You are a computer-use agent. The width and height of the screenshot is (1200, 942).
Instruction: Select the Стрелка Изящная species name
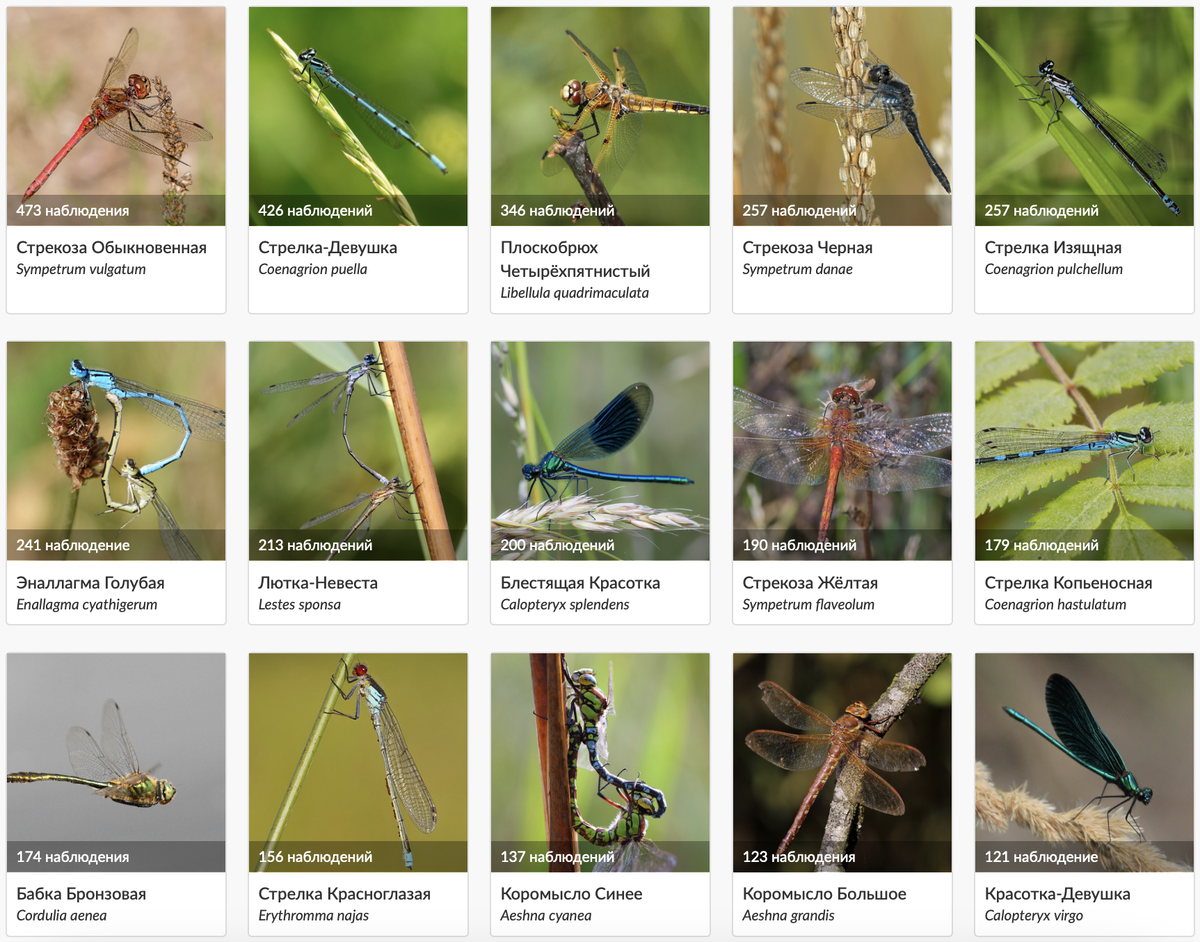1053,247
